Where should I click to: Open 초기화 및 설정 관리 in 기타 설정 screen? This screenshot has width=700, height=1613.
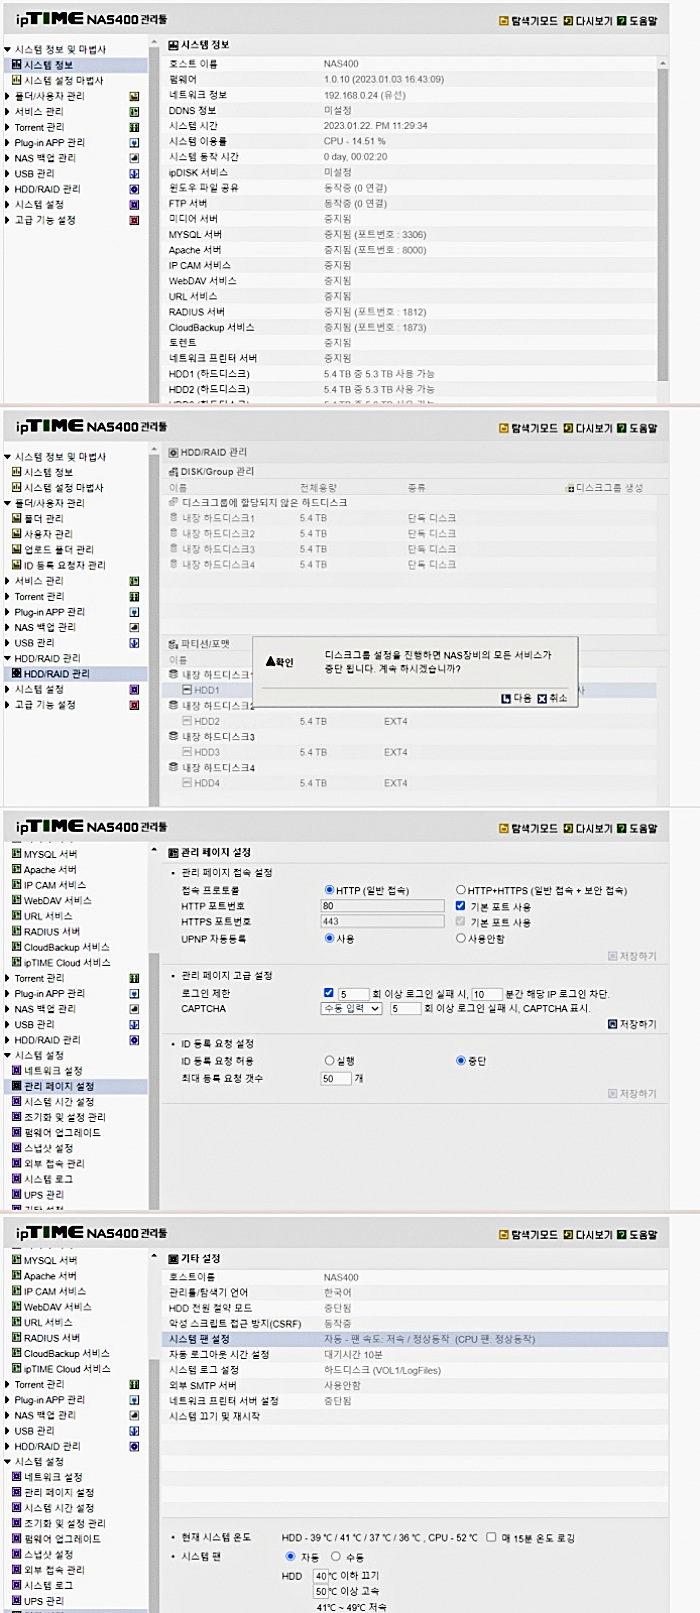pyautogui.click(x=65, y=1524)
